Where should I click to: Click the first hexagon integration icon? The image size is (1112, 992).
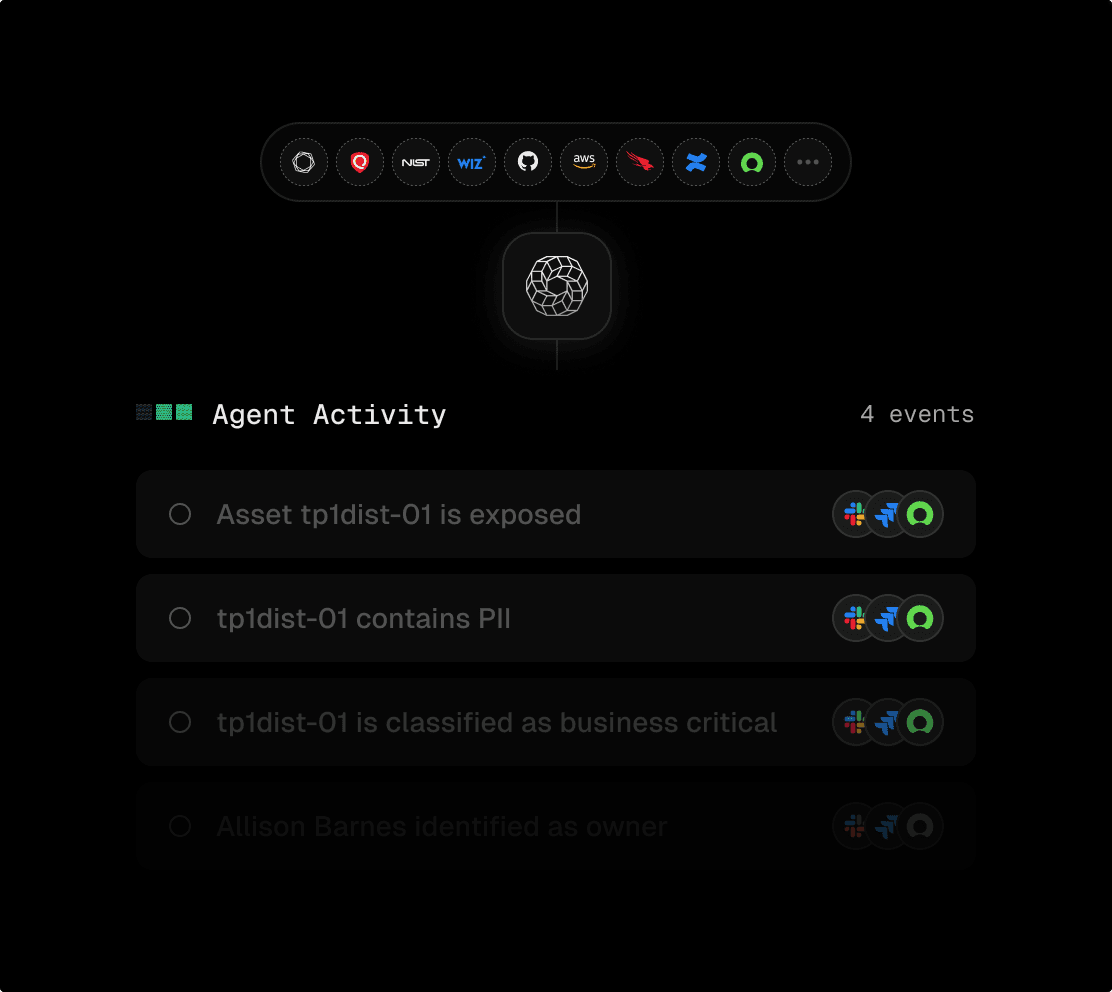coord(304,162)
